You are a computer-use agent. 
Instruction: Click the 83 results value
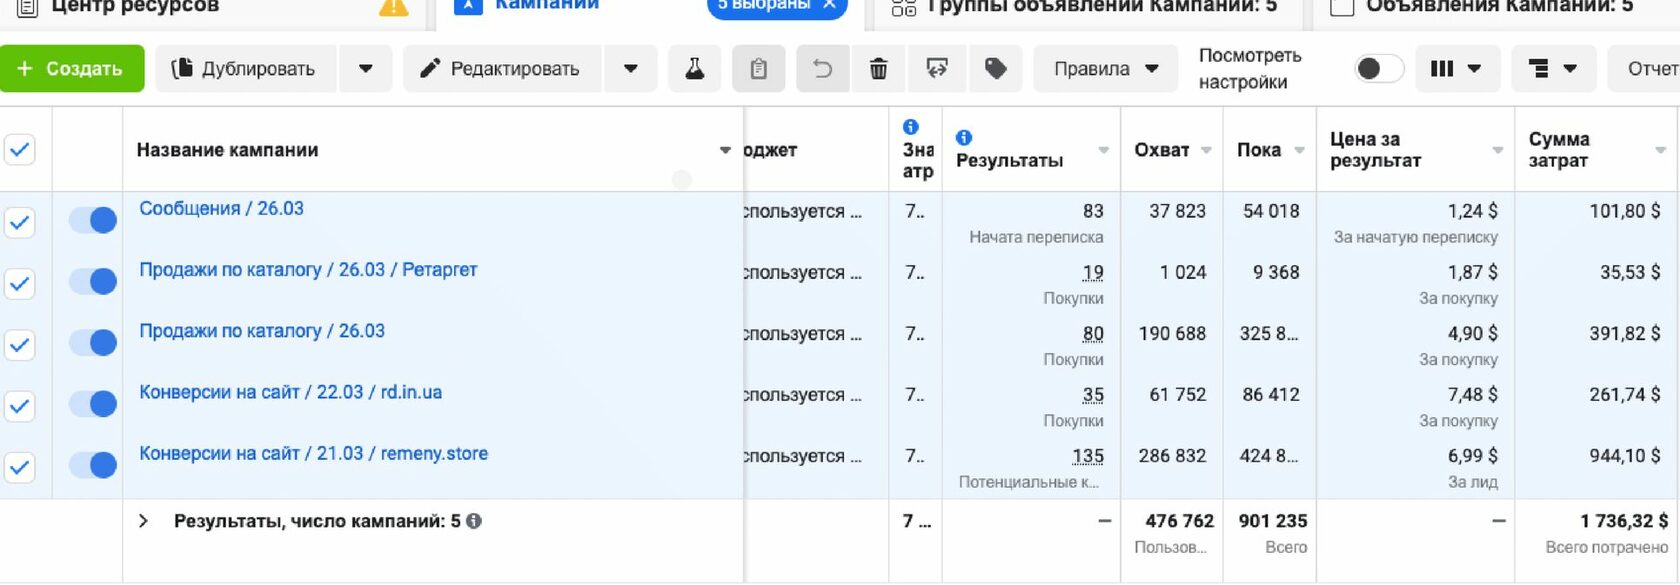(x=1093, y=211)
